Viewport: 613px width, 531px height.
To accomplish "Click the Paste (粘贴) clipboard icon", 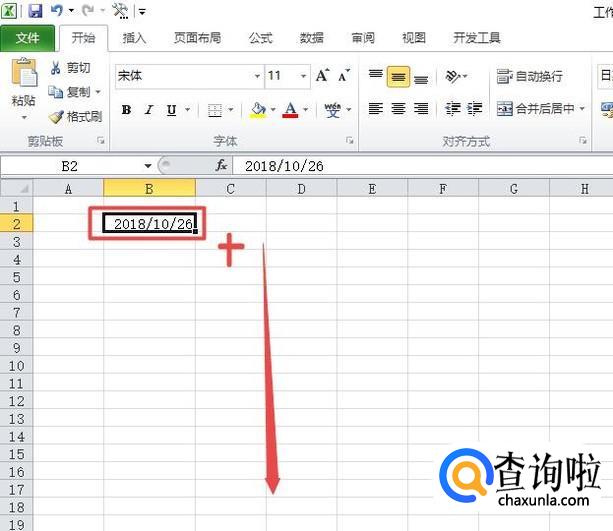I will pyautogui.click(x=23, y=76).
